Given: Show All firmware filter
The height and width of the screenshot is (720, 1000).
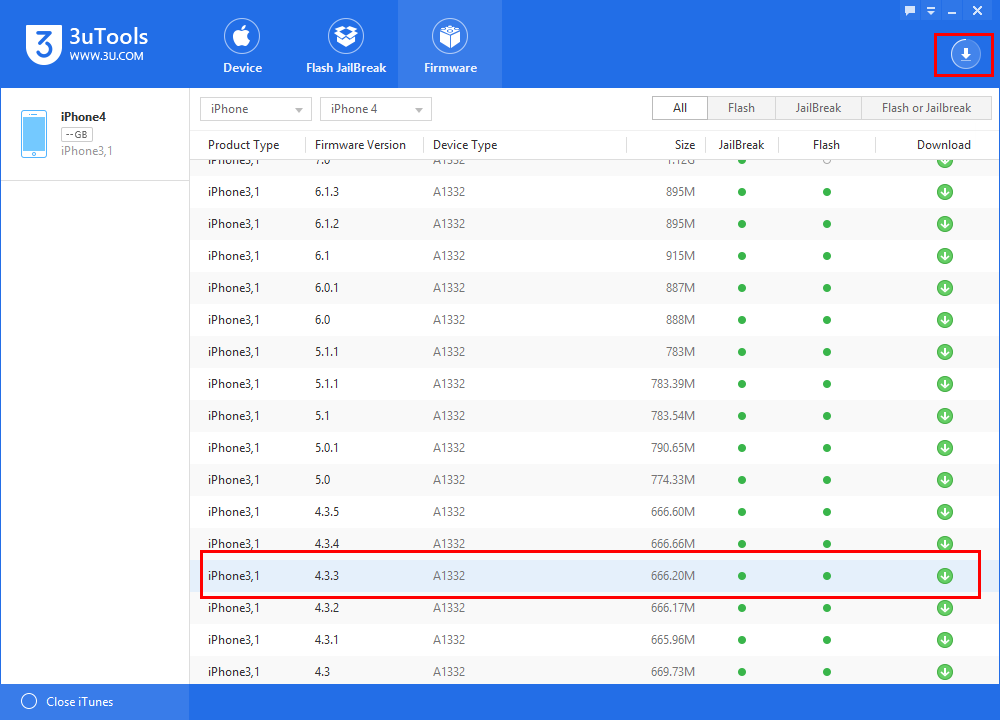Looking at the screenshot, I should (x=680, y=108).
